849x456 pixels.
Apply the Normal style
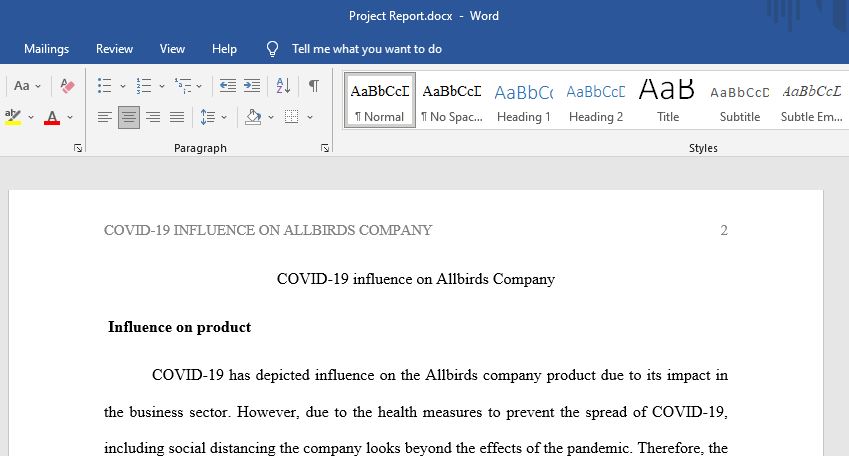click(380, 100)
